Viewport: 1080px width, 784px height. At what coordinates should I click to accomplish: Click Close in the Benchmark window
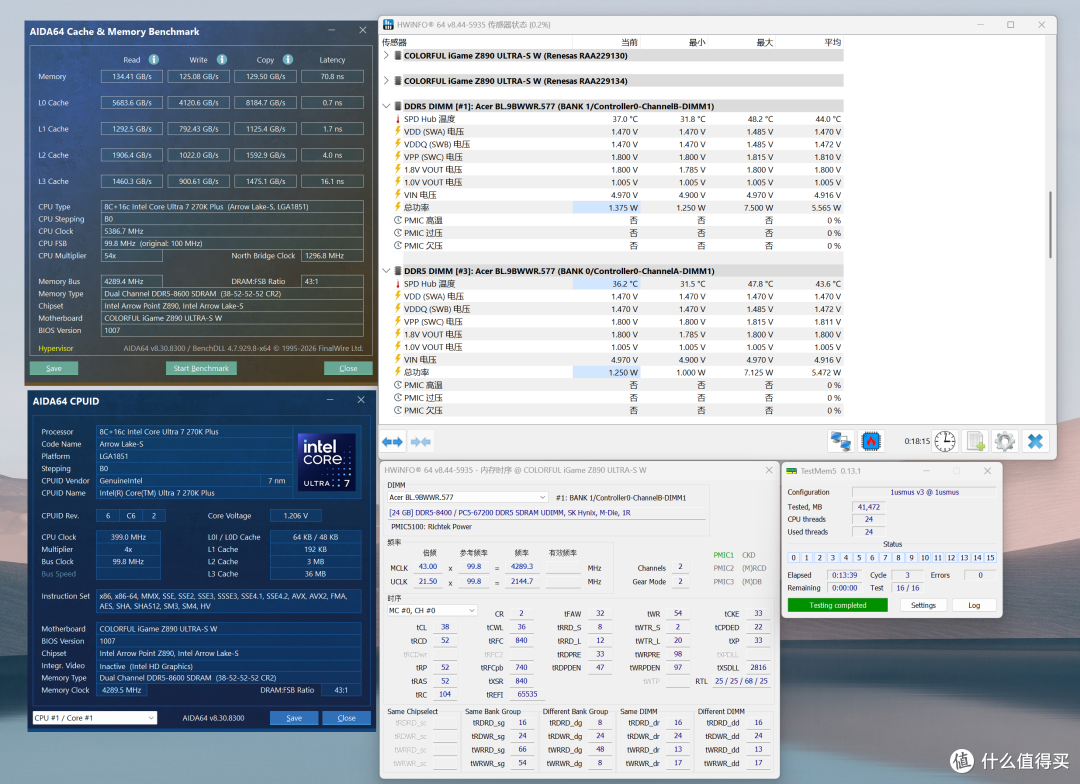pyautogui.click(x=348, y=369)
